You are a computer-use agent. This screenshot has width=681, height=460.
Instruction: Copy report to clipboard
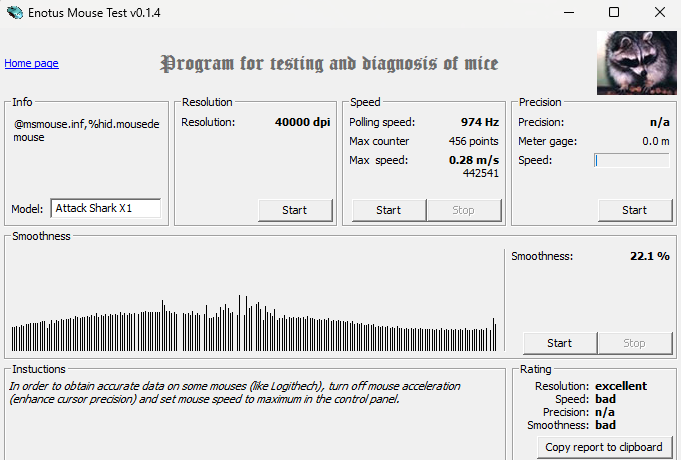[605, 446]
